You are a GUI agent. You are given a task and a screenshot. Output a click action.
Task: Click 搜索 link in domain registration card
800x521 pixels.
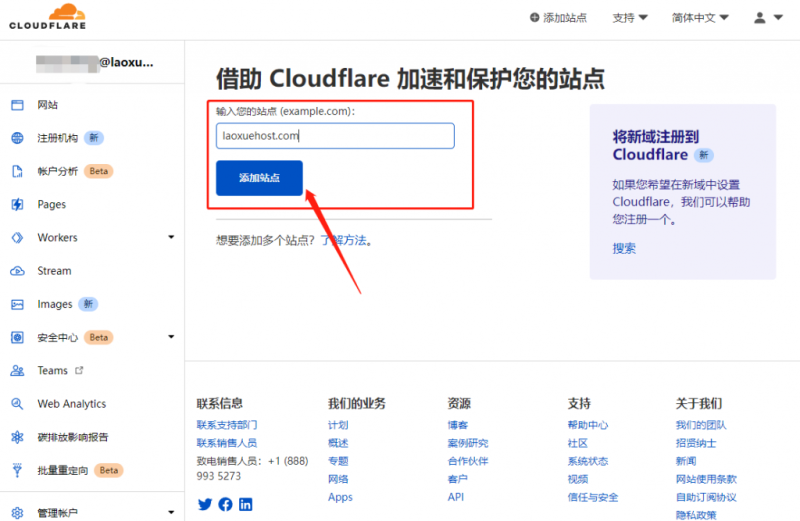pos(624,249)
